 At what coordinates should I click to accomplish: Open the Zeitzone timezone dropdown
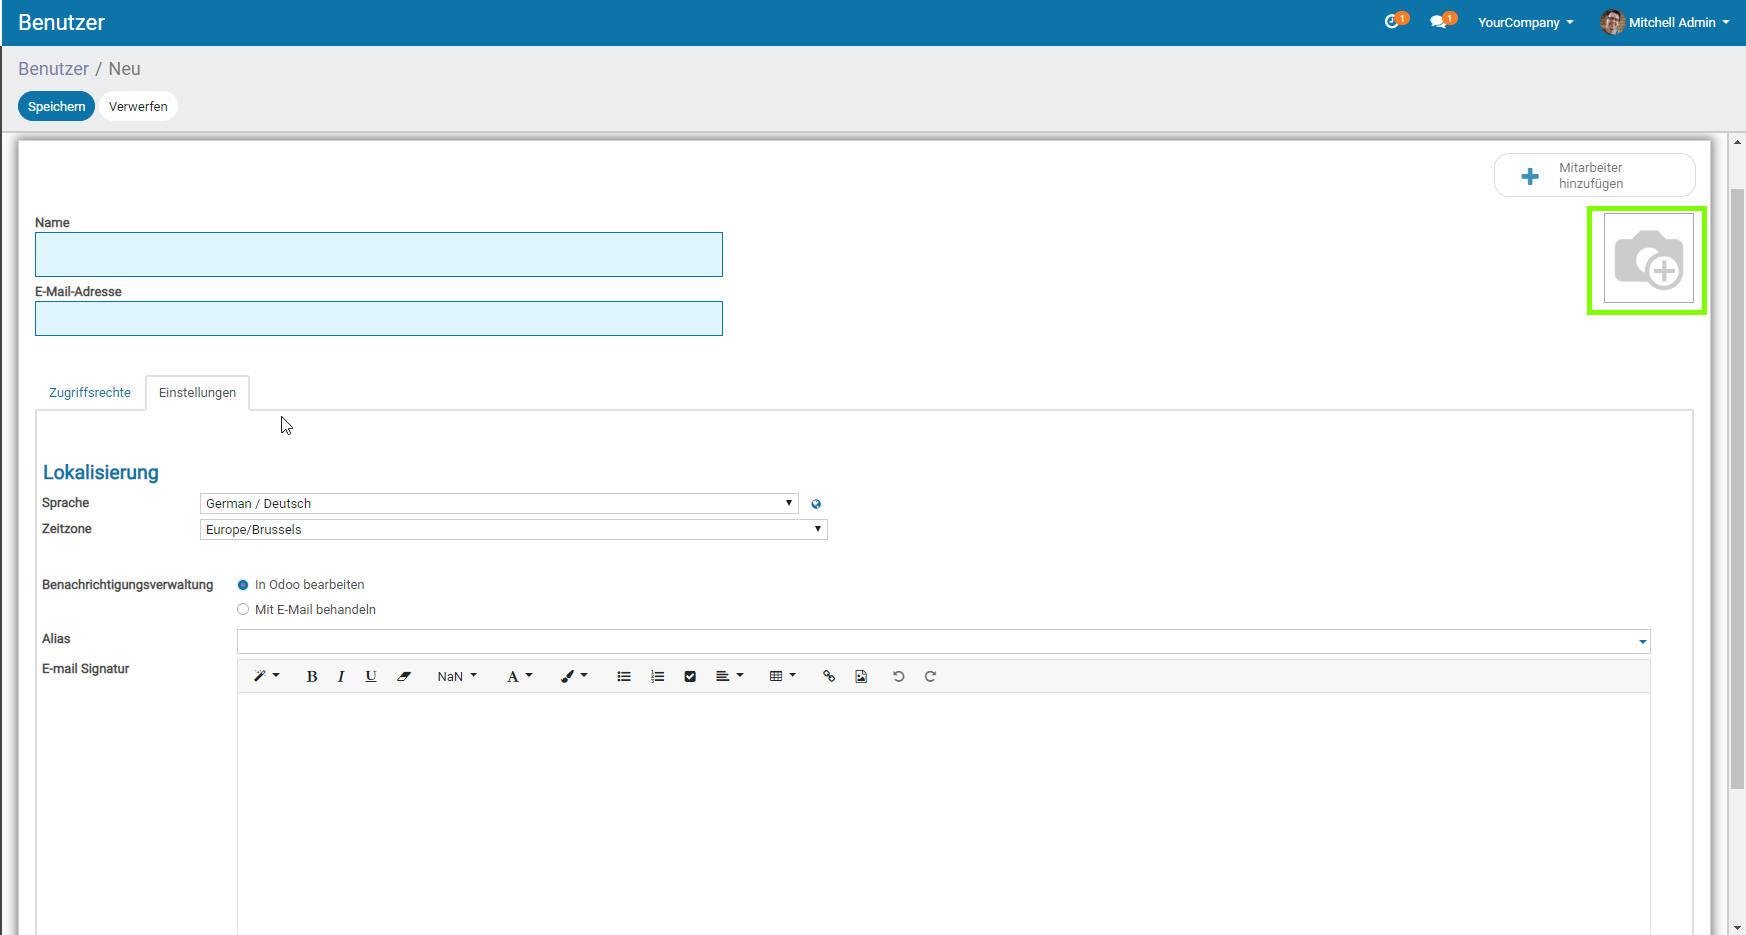(x=513, y=530)
